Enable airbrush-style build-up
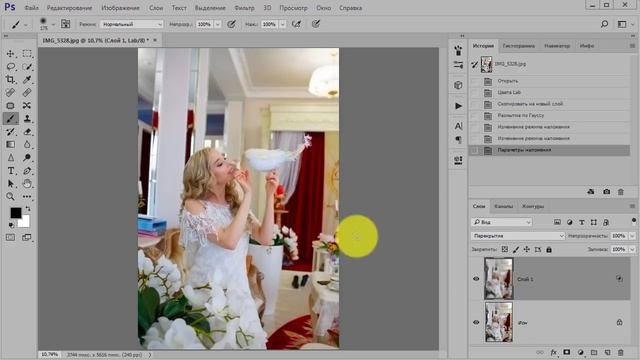The height and width of the screenshot is (360, 640). [x=297, y=24]
